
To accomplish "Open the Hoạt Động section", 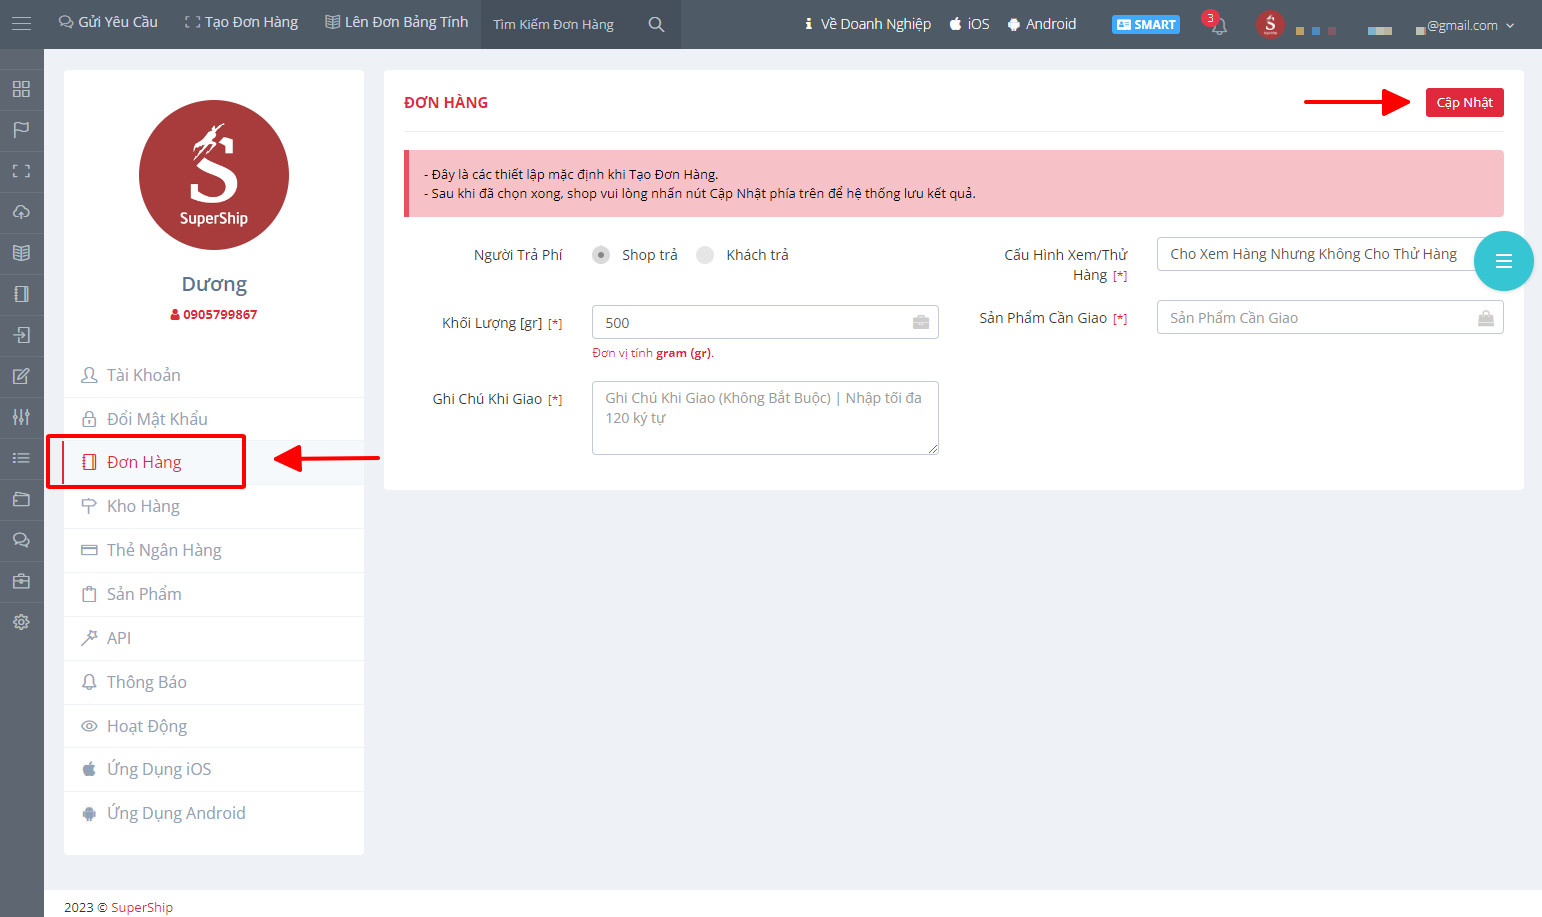I will [x=214, y=726].
